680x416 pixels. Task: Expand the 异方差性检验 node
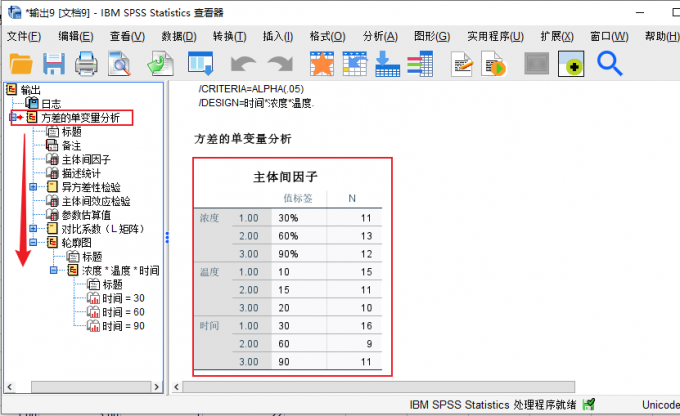(33, 187)
